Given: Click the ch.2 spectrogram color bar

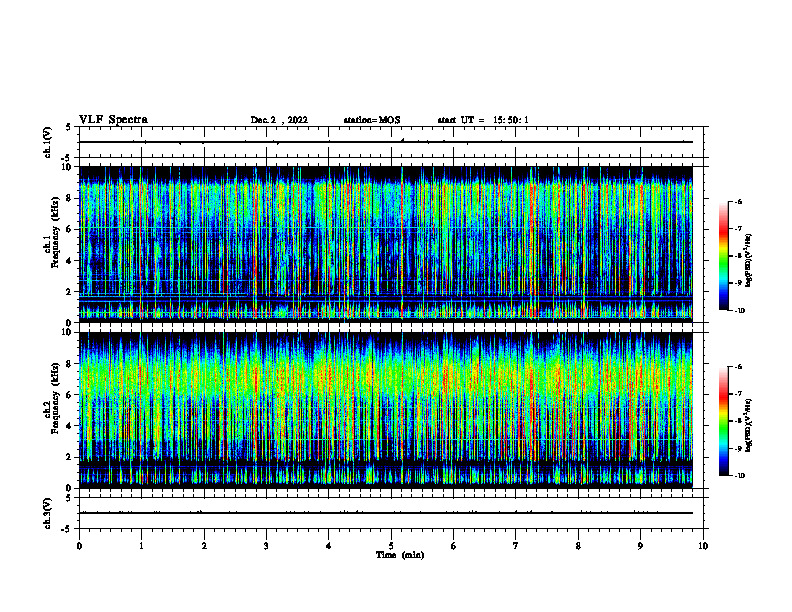Looking at the screenshot, I should click(x=723, y=421).
